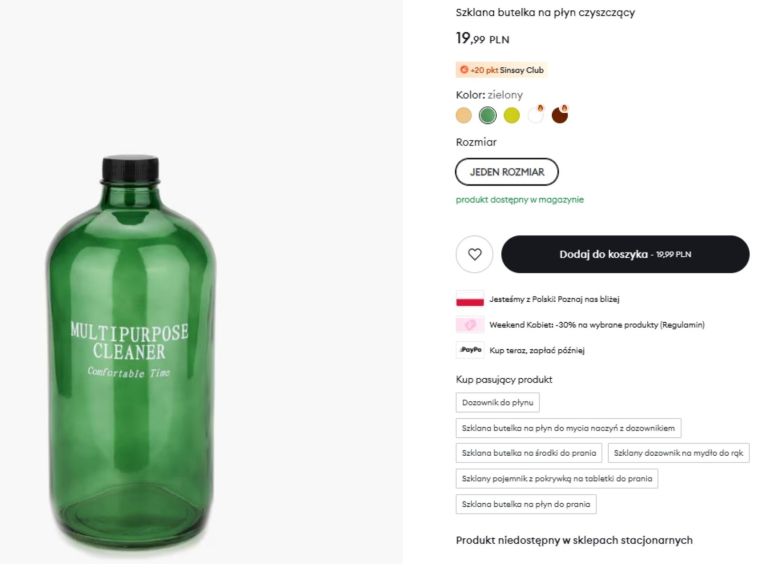Image resolution: width=760 pixels, height=570 pixels.
Task: Open Szklana butelka na środki do prania
Action: click(x=530, y=453)
